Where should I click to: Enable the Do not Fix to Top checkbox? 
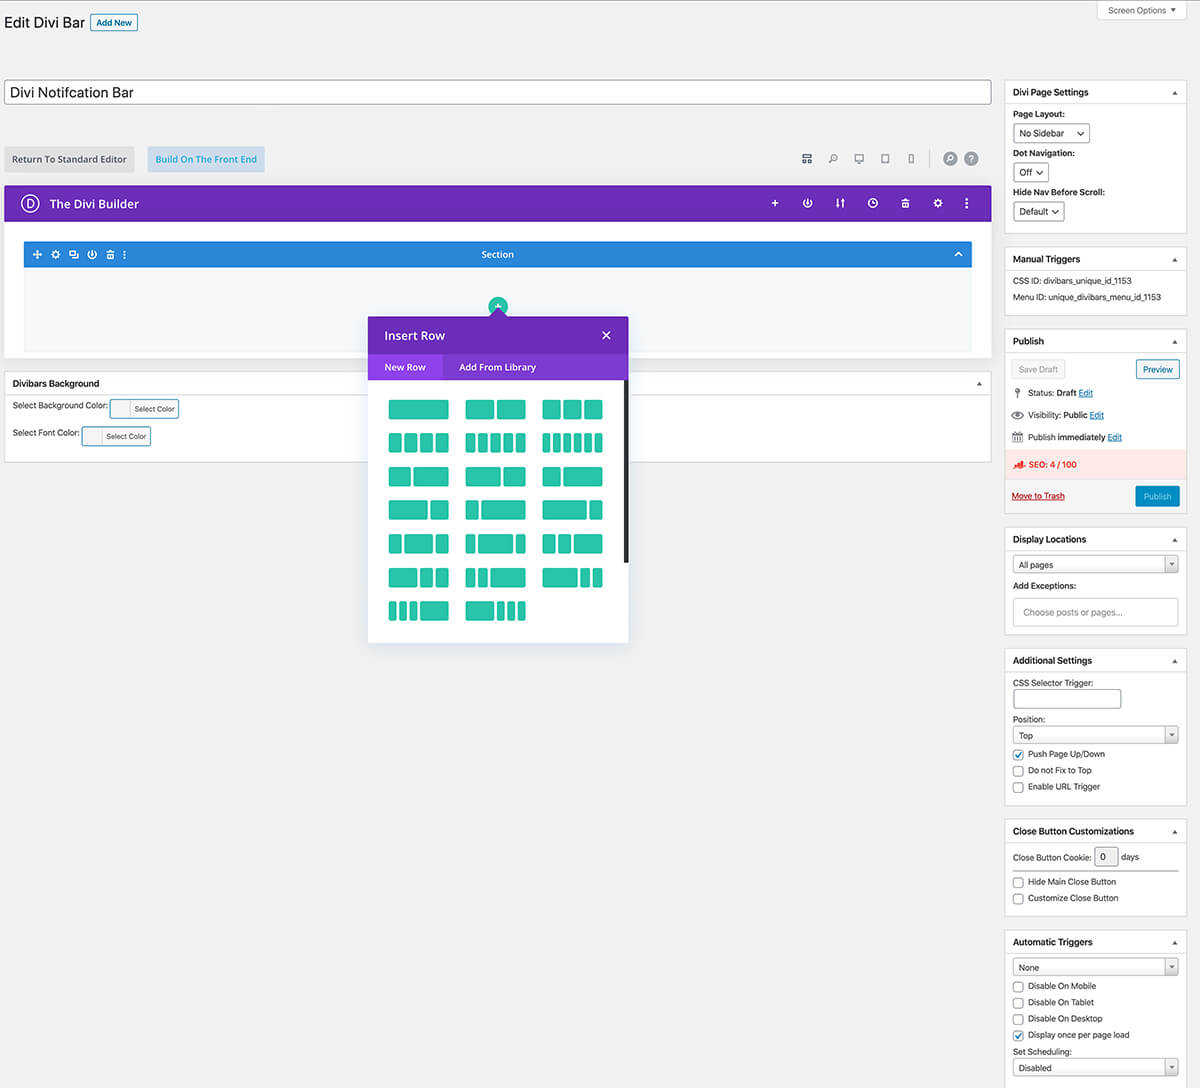pyautogui.click(x=1018, y=771)
